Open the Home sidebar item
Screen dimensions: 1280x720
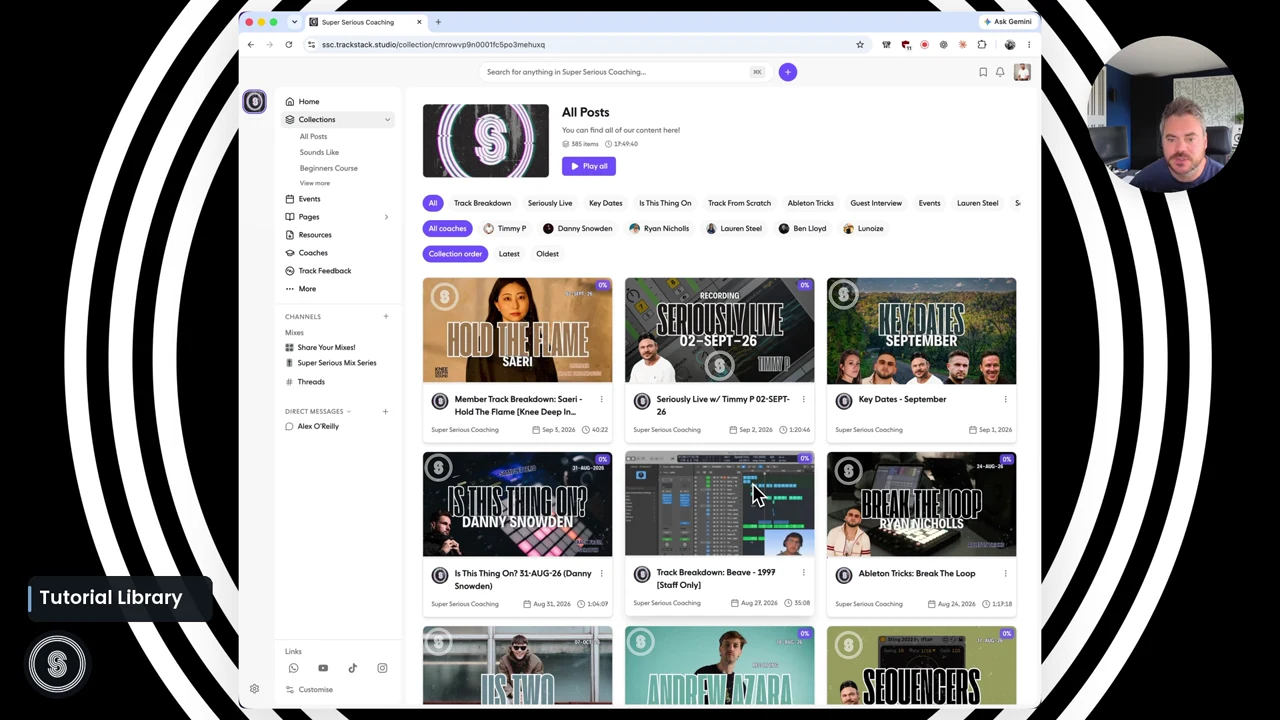tap(308, 101)
